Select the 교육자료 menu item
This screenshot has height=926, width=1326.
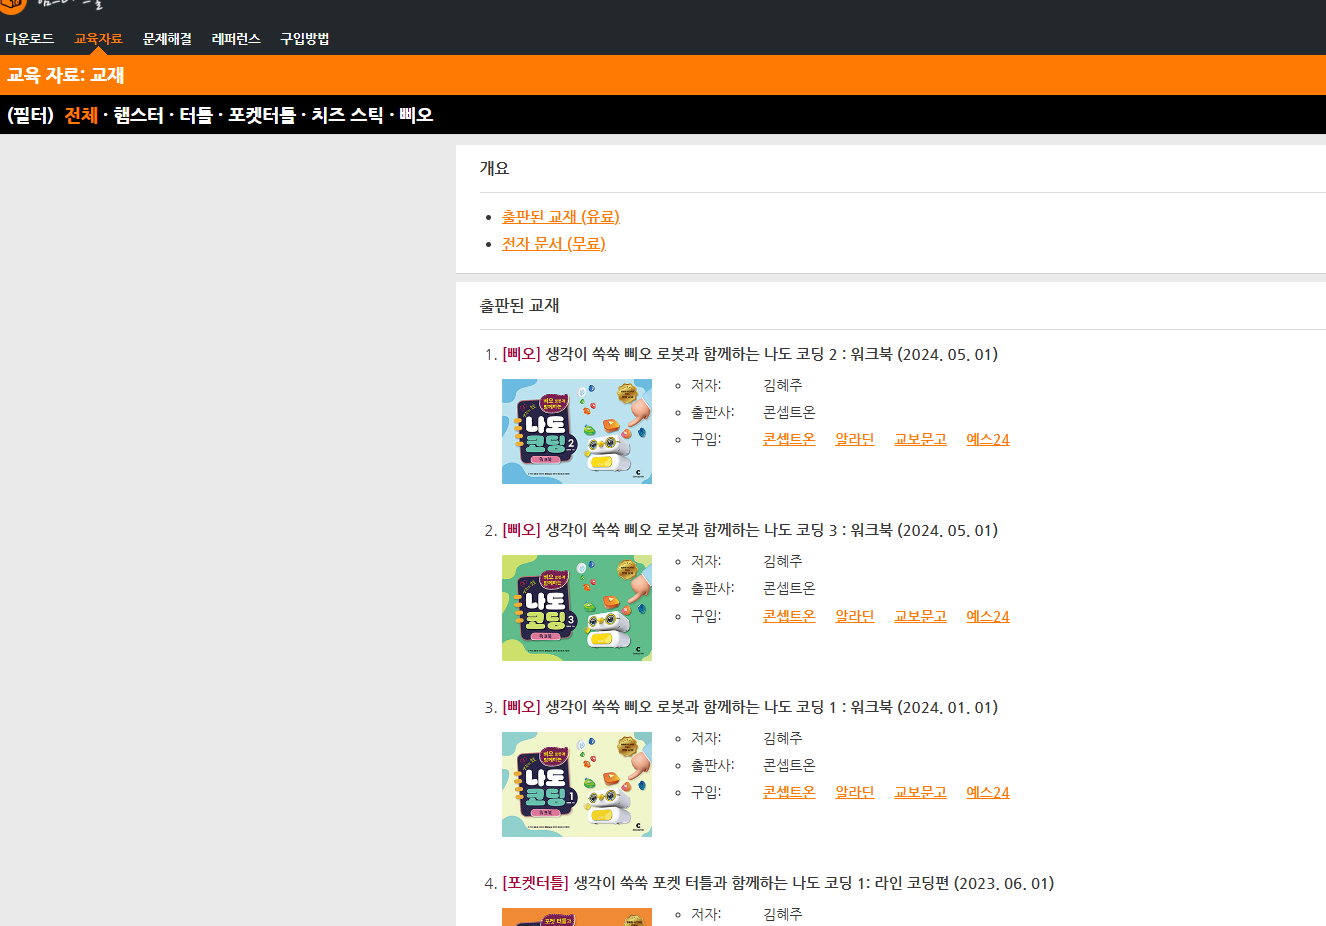98,39
